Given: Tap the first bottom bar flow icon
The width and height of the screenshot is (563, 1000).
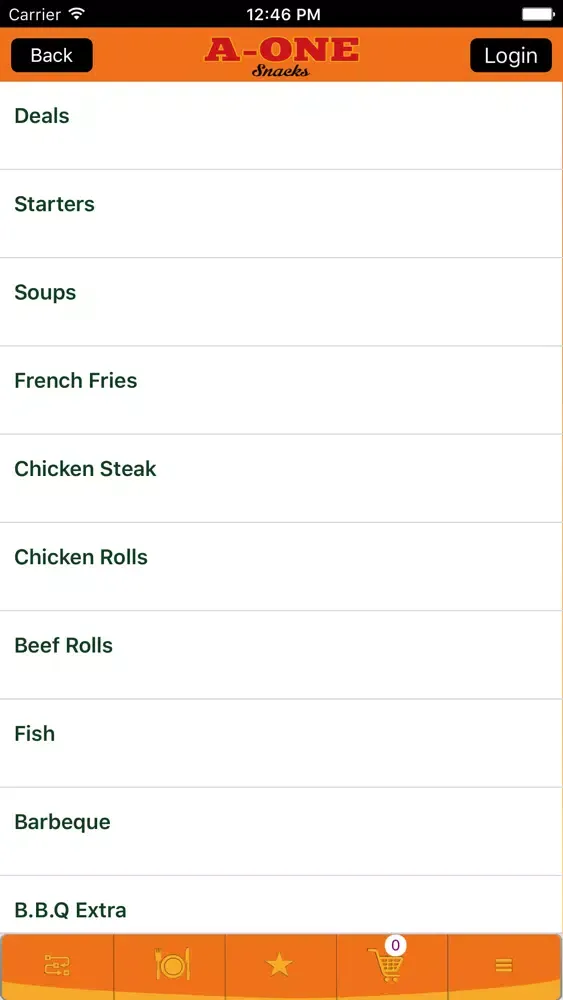Looking at the screenshot, I should pyautogui.click(x=57, y=966).
